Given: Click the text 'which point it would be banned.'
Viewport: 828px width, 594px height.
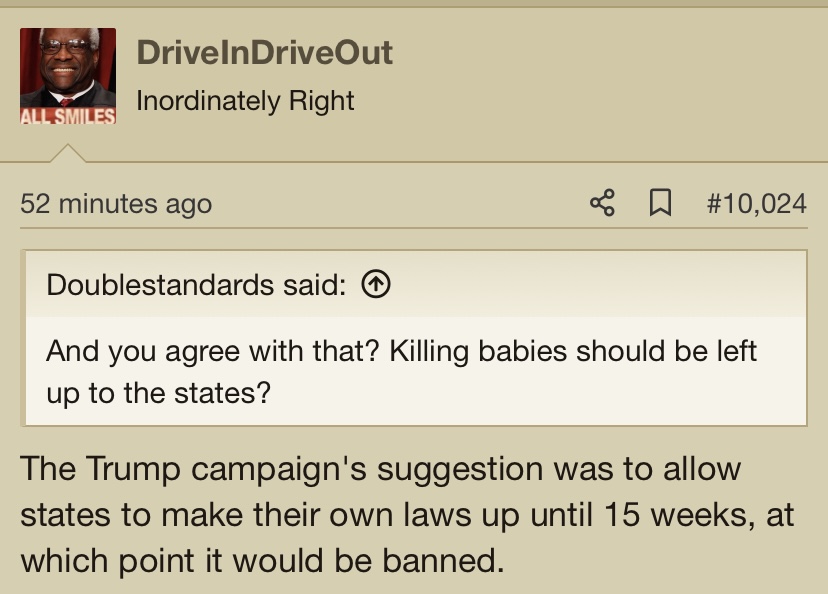Looking at the screenshot, I should (x=262, y=560).
